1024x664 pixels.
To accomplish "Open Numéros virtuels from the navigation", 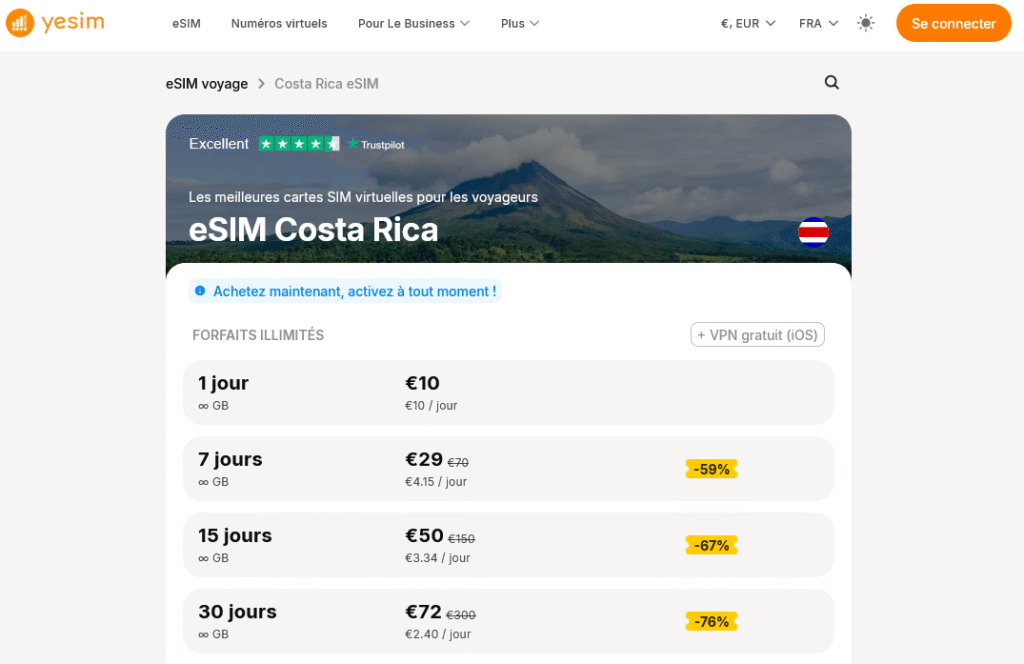I will pyautogui.click(x=278, y=23).
